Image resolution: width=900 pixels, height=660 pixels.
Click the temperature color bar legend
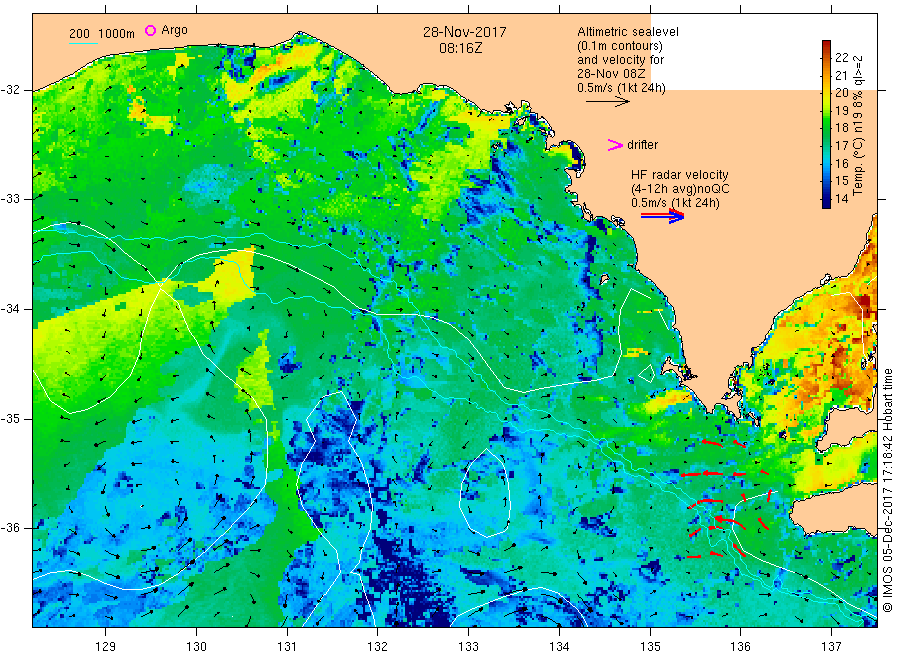point(826,124)
